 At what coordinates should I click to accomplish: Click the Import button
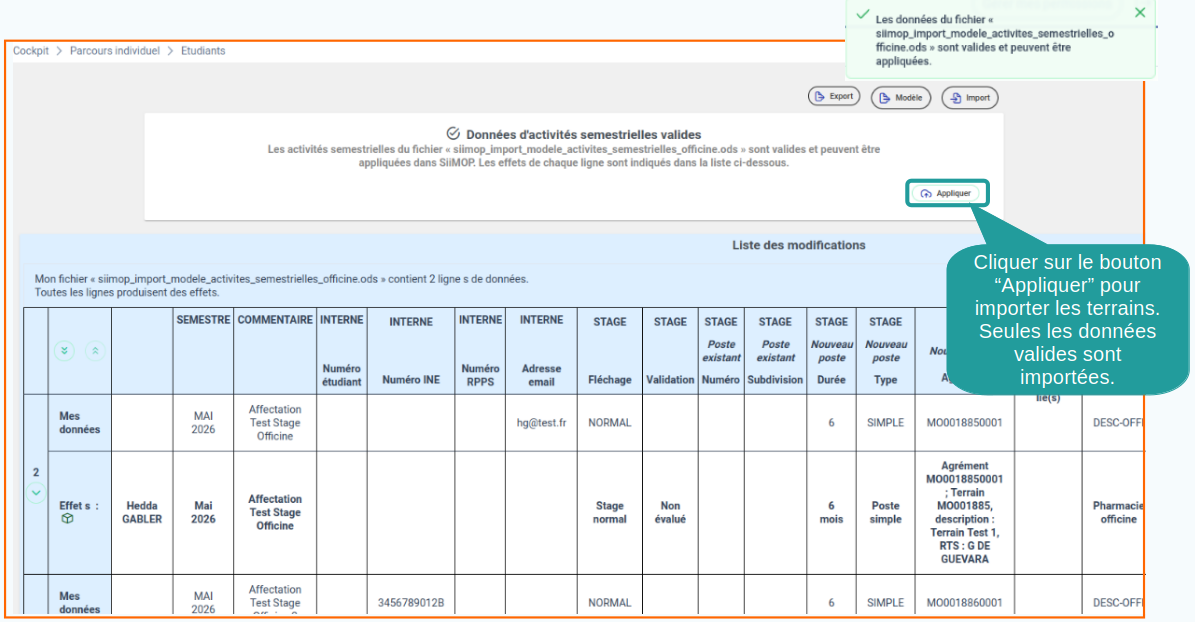pyautogui.click(x=970, y=98)
